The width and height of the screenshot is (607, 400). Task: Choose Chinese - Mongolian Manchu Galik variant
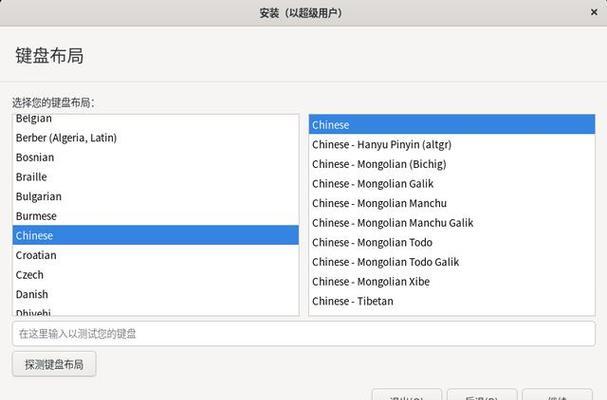452,223
